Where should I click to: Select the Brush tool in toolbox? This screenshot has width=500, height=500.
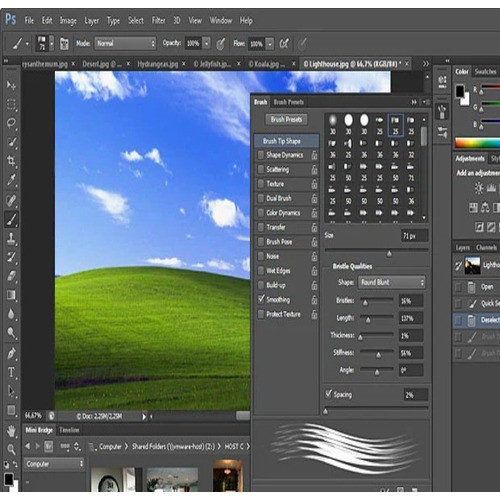pyautogui.click(x=11, y=220)
